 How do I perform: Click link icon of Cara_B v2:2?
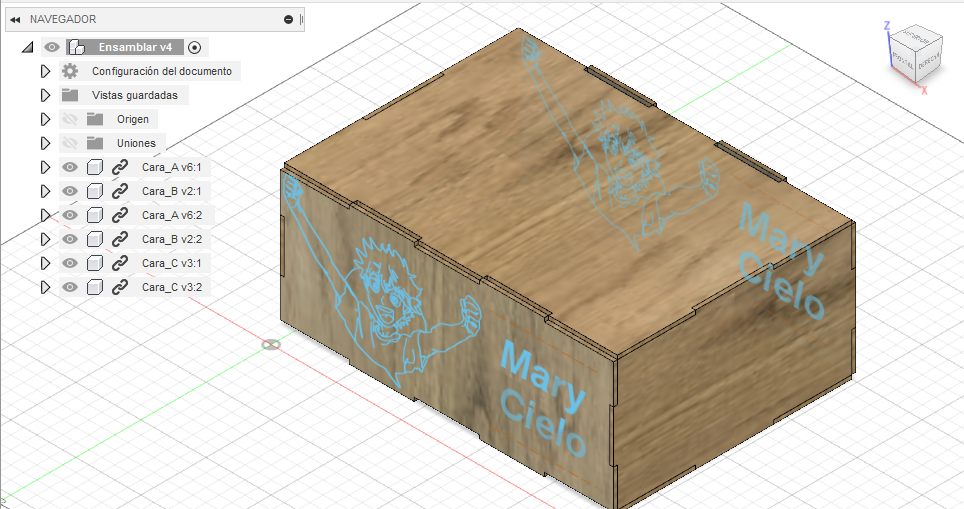pyautogui.click(x=119, y=239)
